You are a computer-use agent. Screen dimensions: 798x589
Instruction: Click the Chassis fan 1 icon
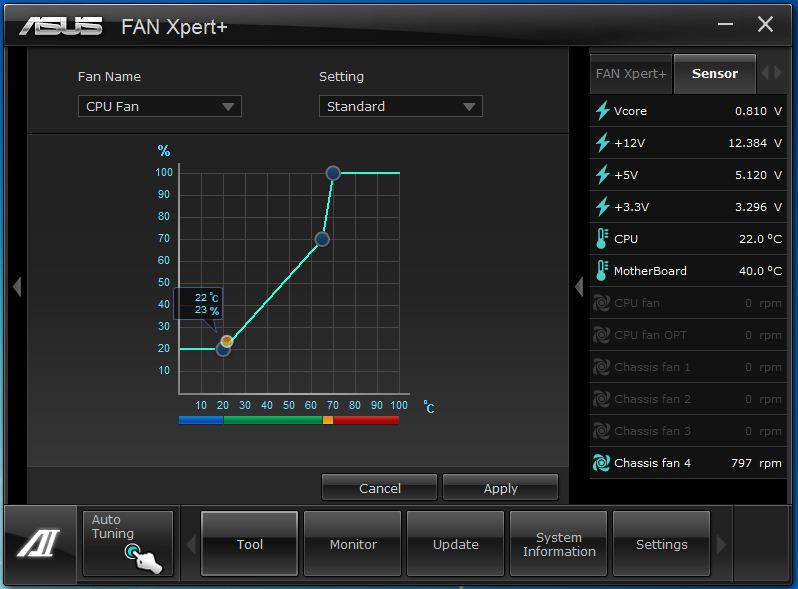(x=602, y=367)
